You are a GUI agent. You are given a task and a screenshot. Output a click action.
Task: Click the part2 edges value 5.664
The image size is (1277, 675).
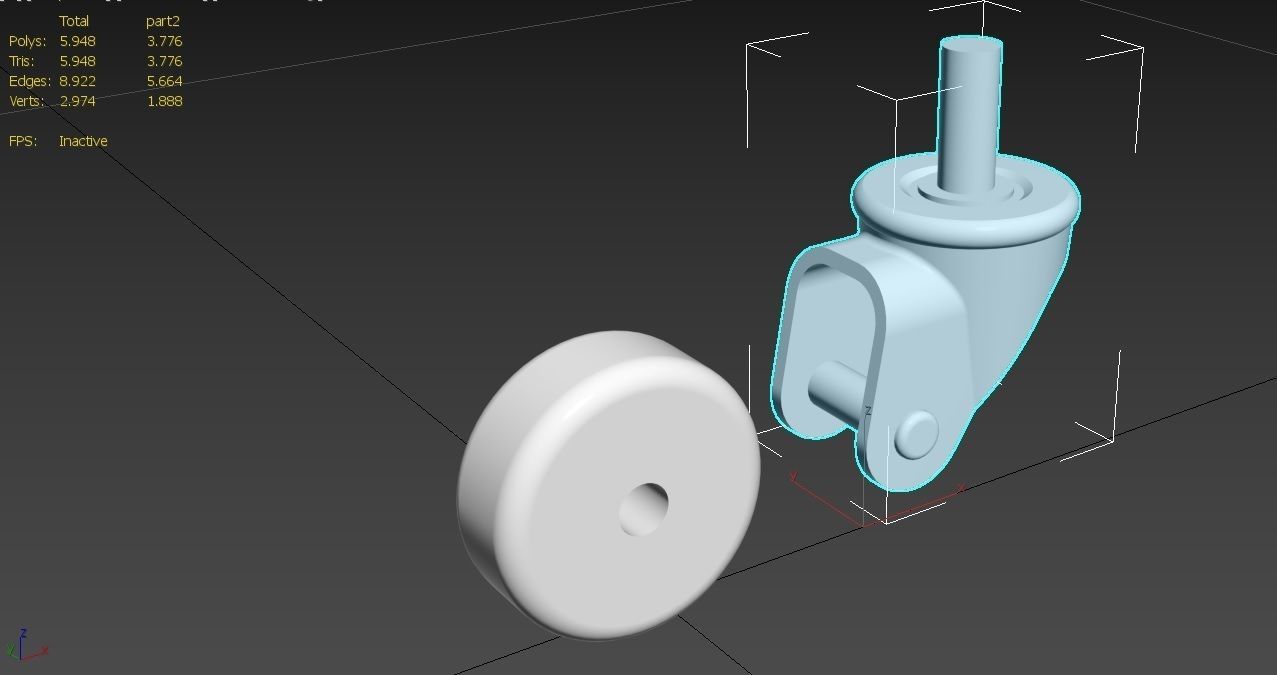point(164,81)
